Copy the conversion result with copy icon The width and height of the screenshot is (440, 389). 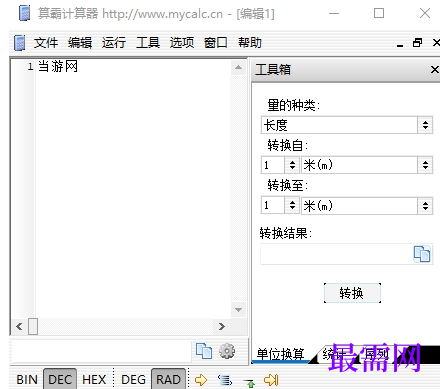tap(422, 254)
